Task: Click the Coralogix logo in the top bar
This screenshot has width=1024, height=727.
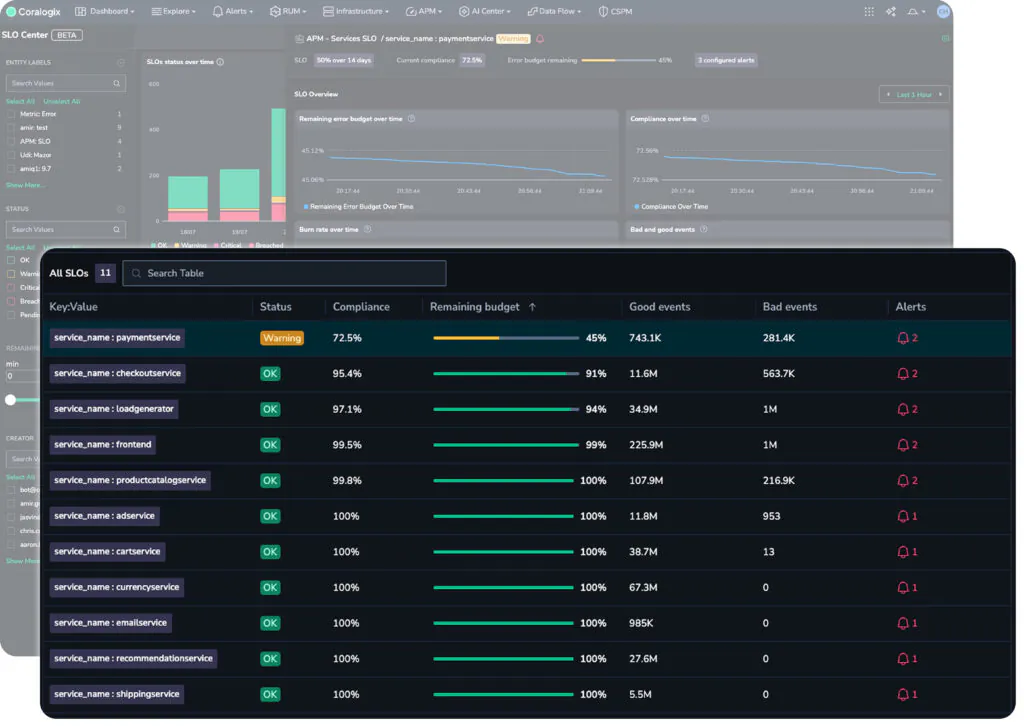Action: [33, 12]
